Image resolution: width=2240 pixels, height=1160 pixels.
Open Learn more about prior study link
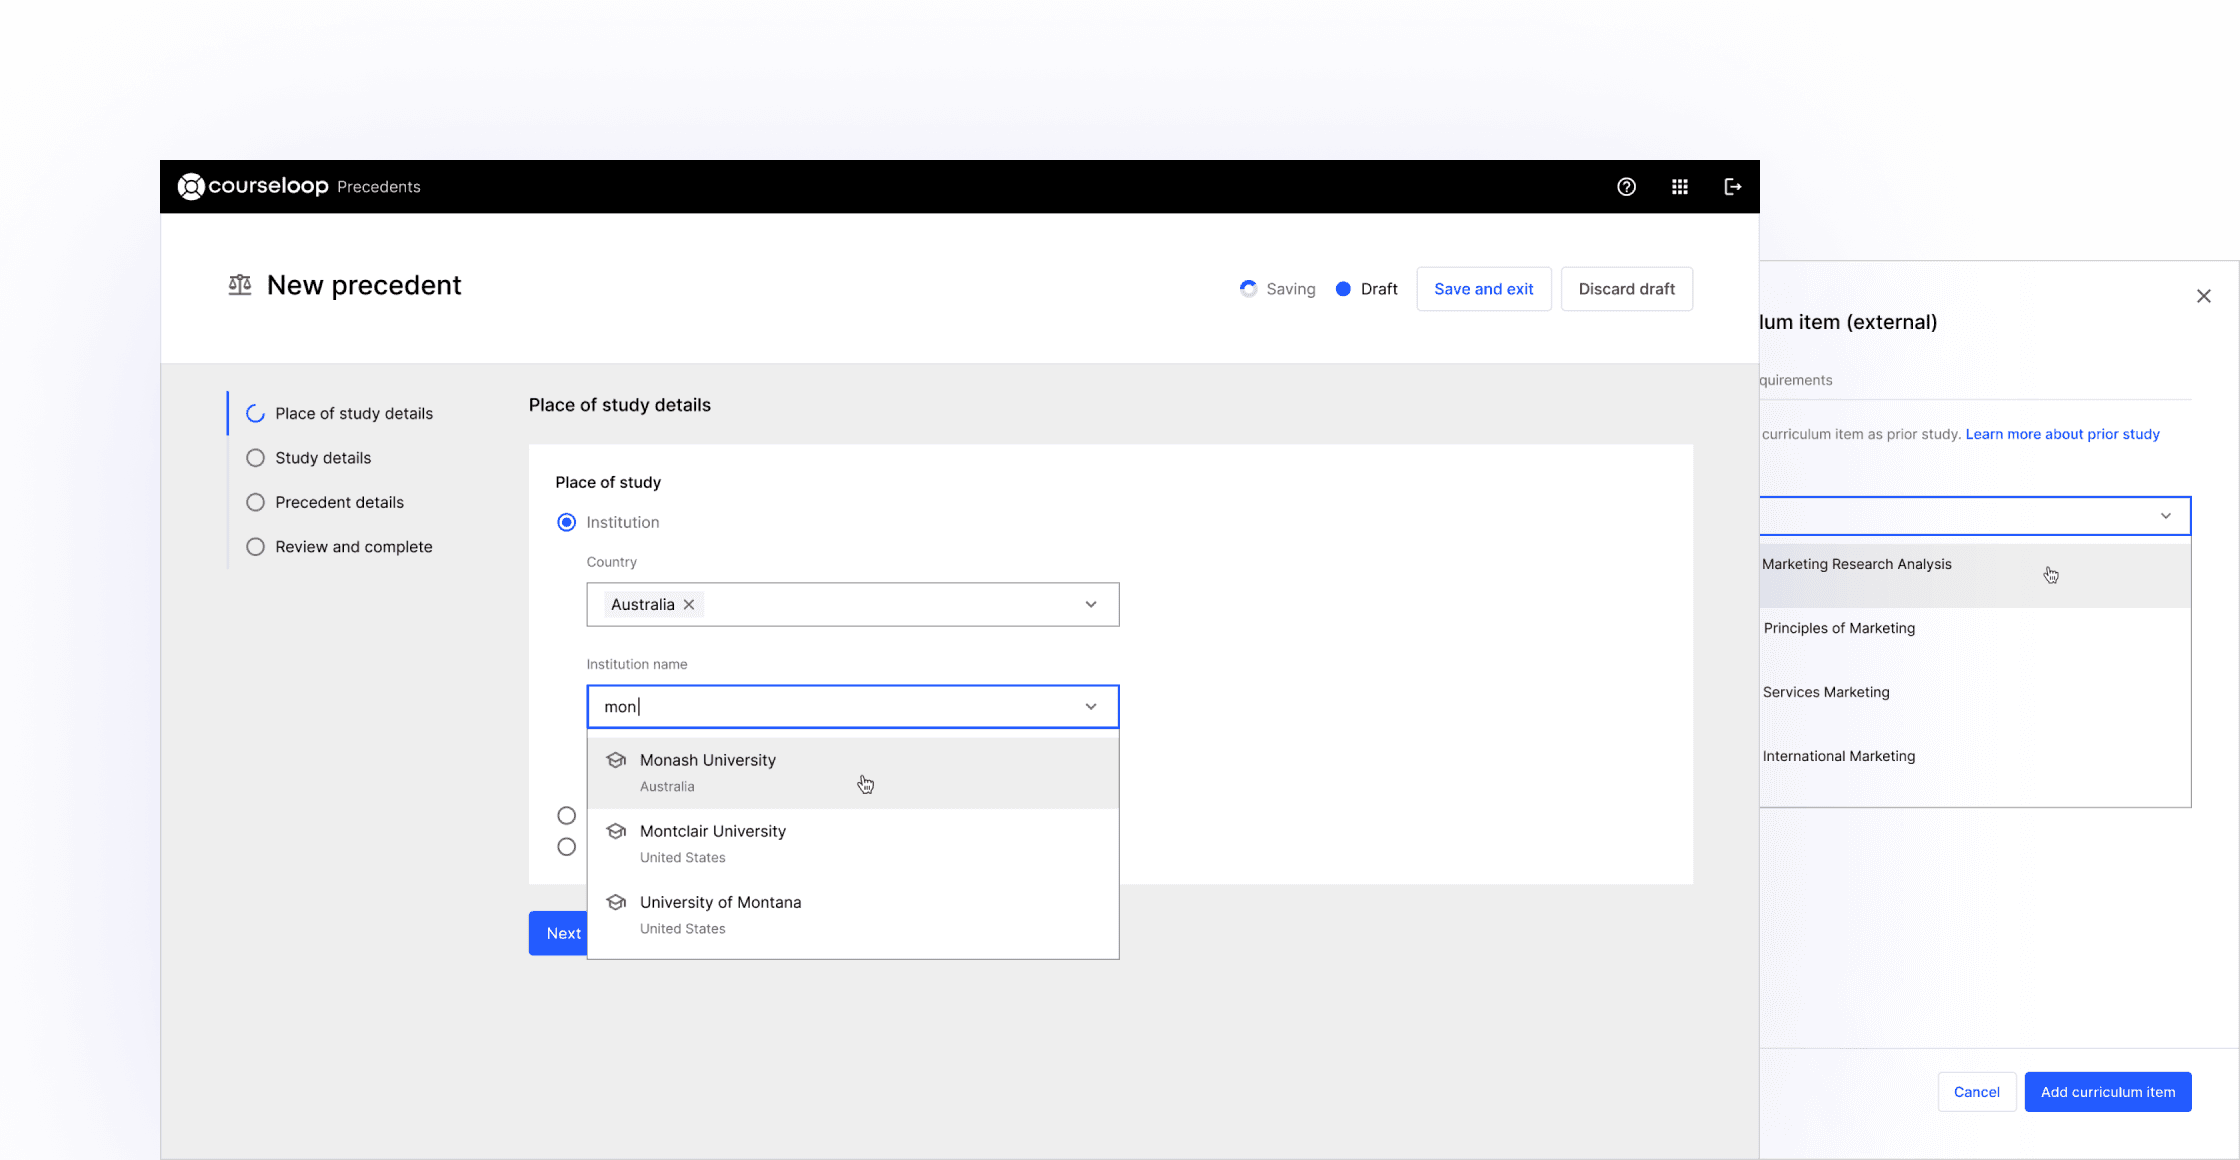click(x=2062, y=434)
